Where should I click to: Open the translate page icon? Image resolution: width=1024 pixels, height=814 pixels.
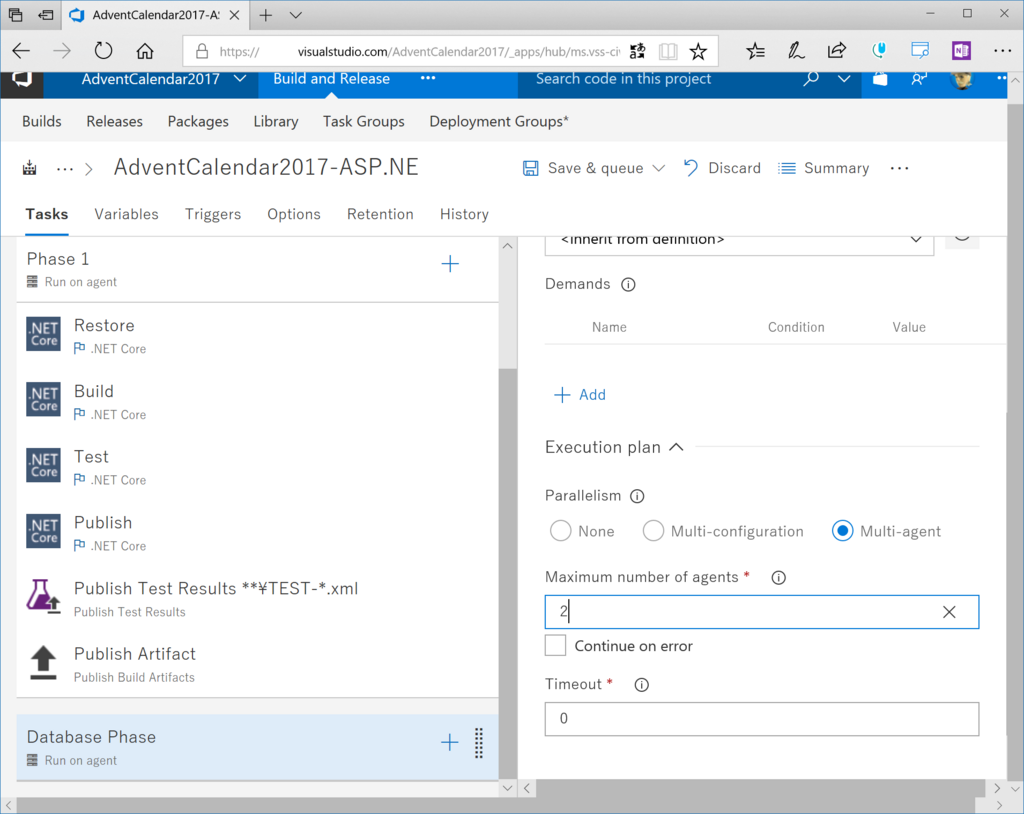point(637,51)
